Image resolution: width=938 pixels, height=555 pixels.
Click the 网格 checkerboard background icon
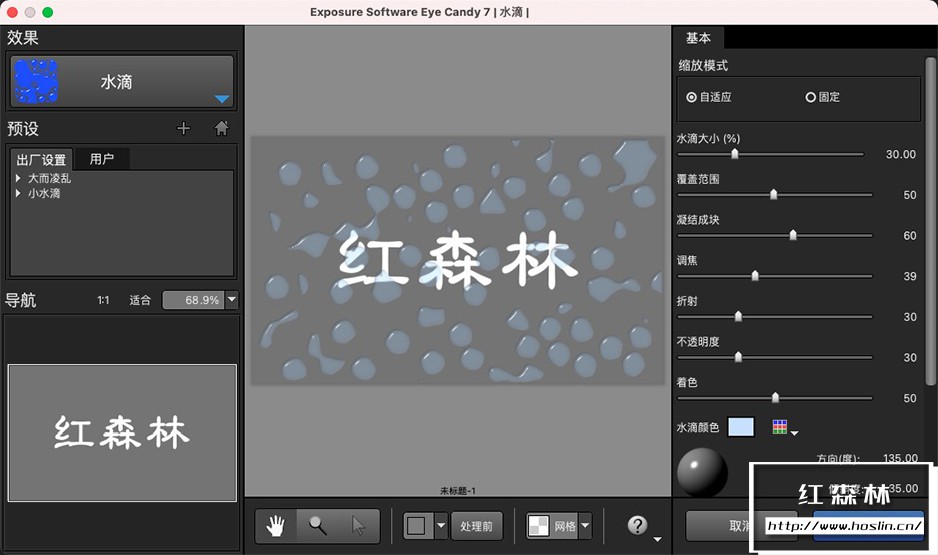pyautogui.click(x=538, y=526)
